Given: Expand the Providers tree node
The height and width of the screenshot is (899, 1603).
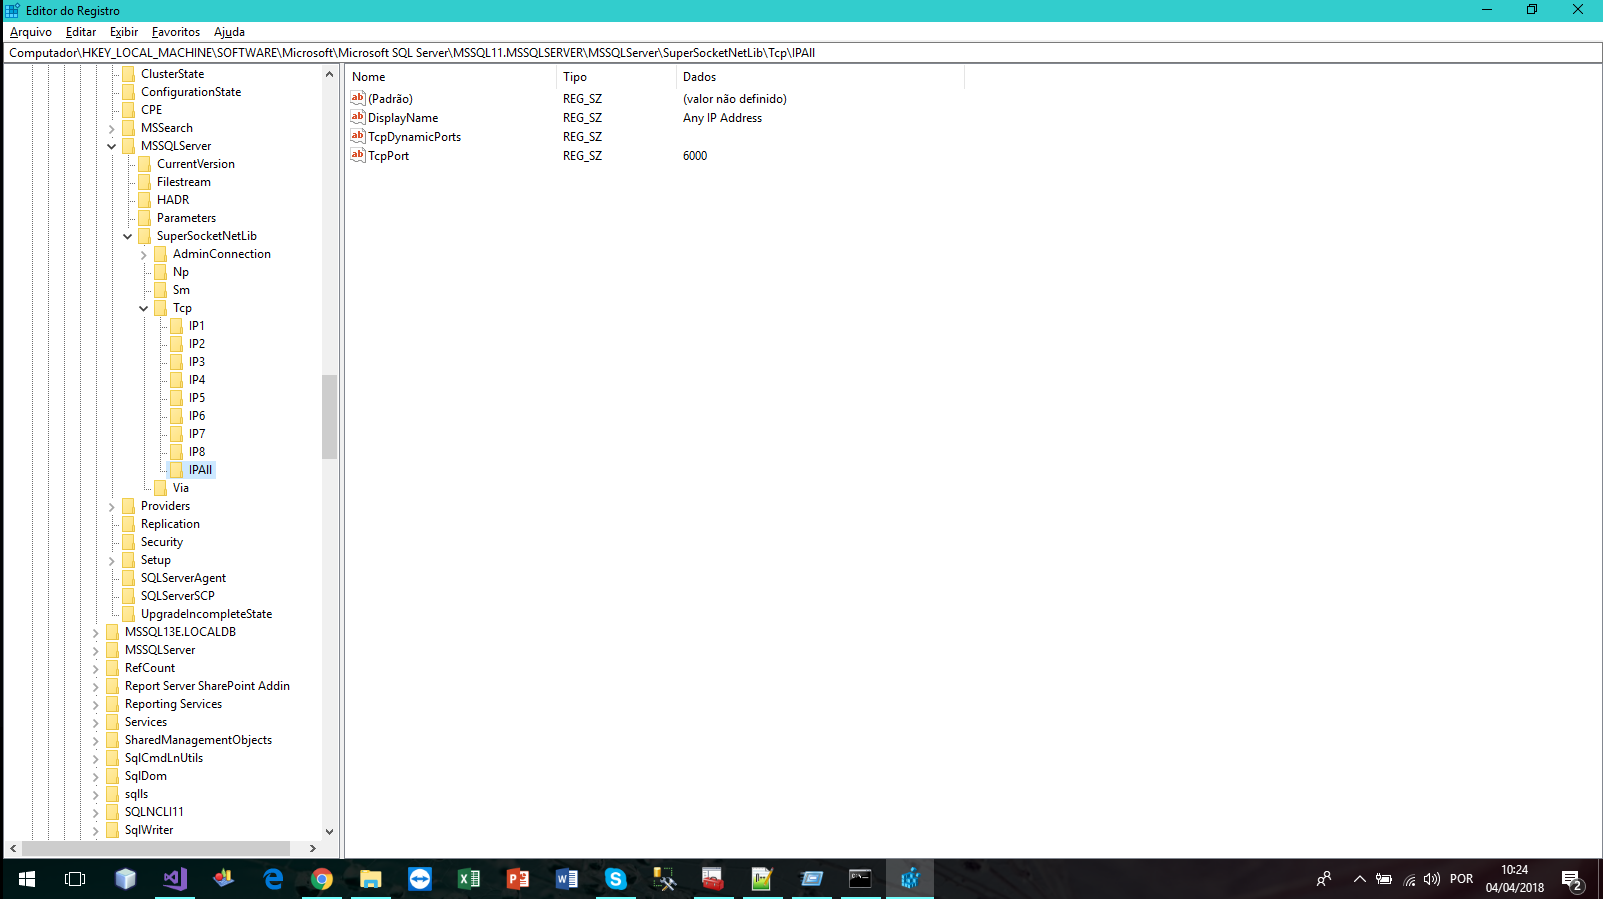Looking at the screenshot, I should pos(111,506).
